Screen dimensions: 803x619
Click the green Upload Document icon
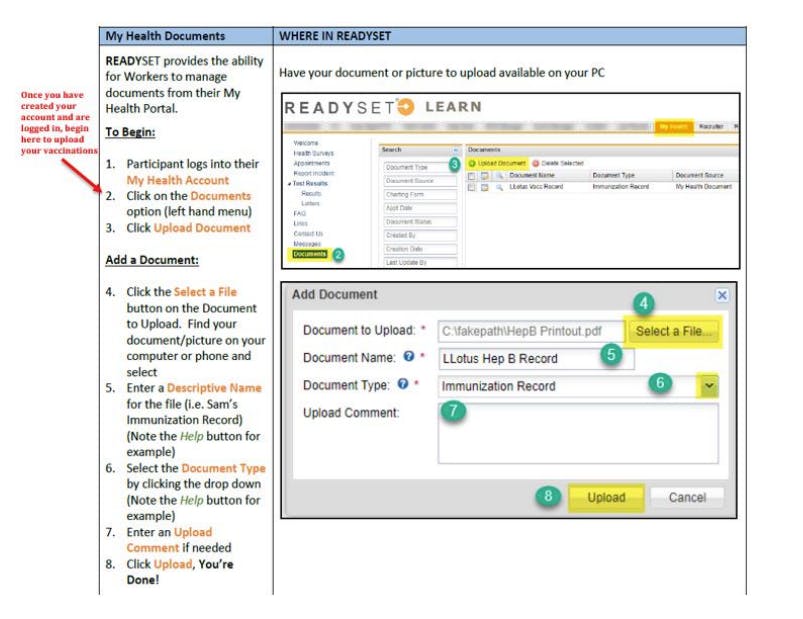(472, 163)
